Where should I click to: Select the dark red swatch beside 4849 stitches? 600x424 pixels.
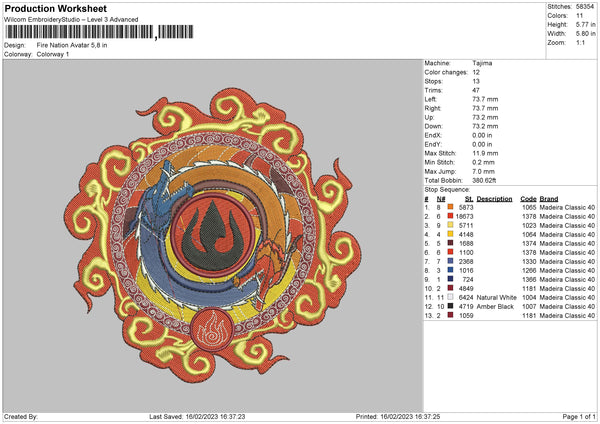[x=450, y=288]
